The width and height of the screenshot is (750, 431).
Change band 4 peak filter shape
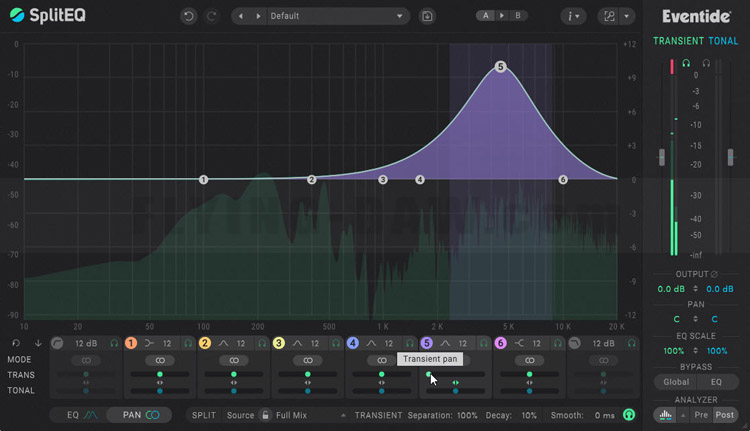[x=371, y=343]
